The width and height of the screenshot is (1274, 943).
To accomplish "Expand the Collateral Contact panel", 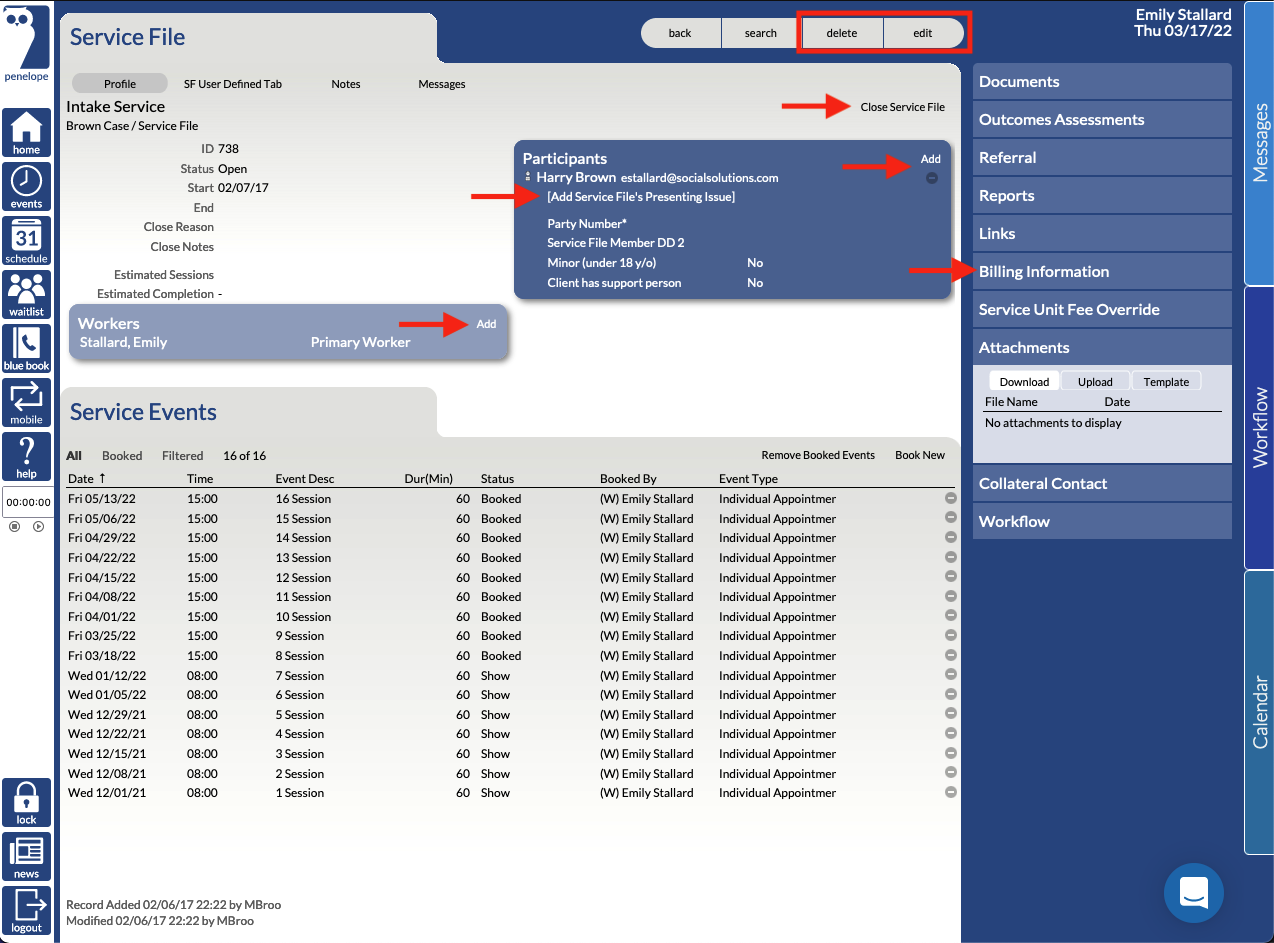I will (1102, 484).
